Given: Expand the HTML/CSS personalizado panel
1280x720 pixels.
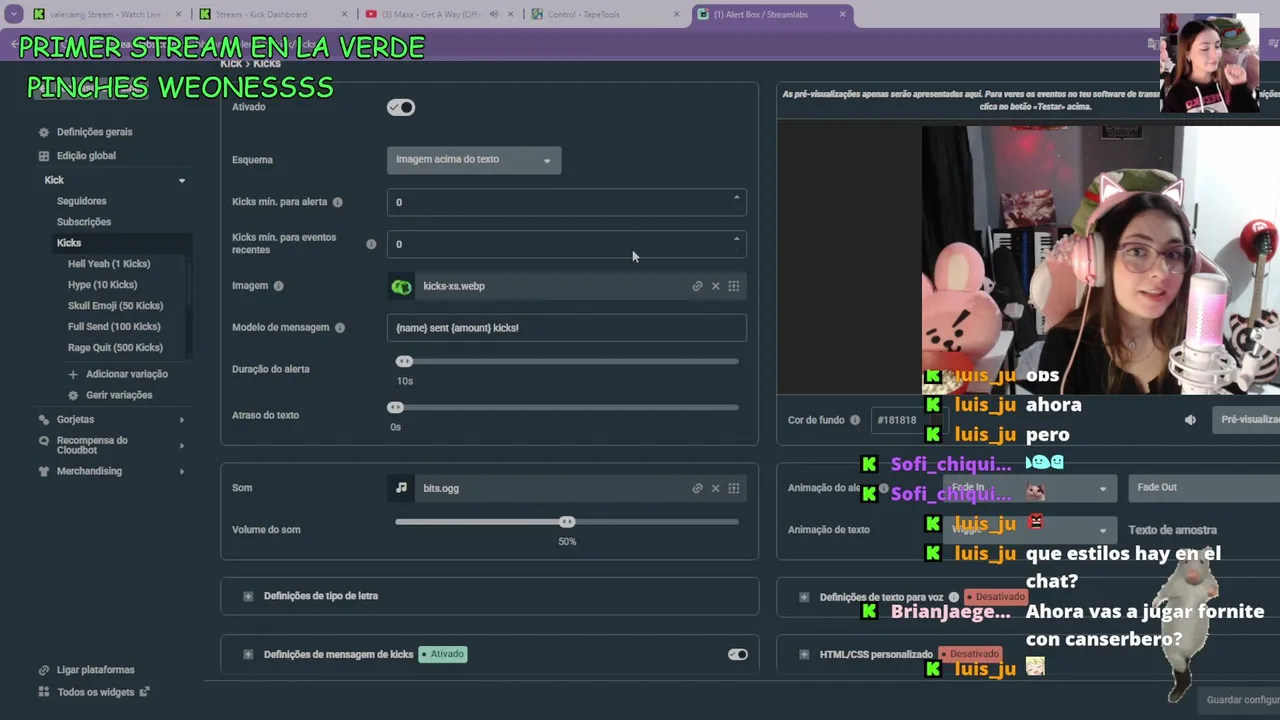Looking at the screenshot, I should [804, 654].
